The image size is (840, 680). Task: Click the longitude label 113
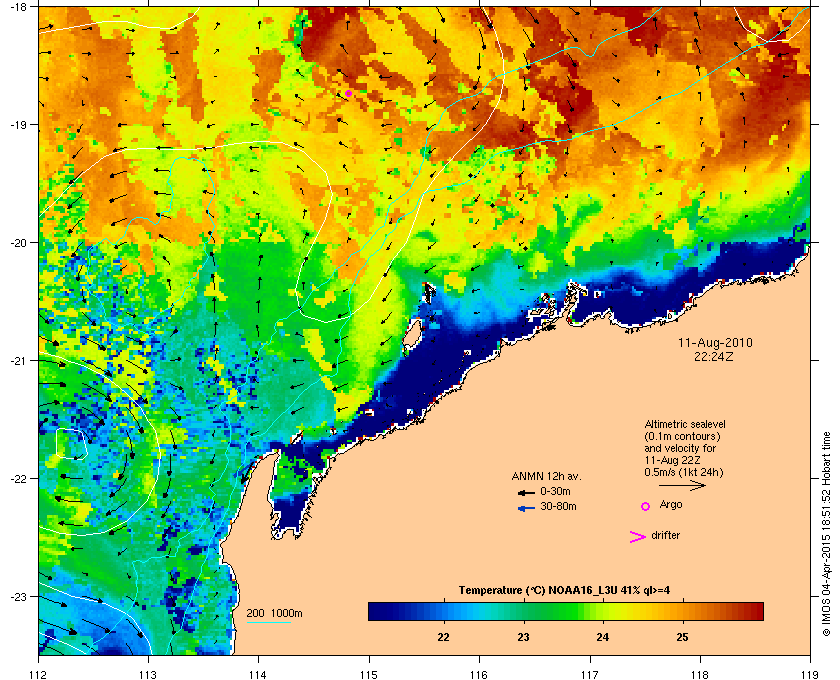(x=148, y=674)
